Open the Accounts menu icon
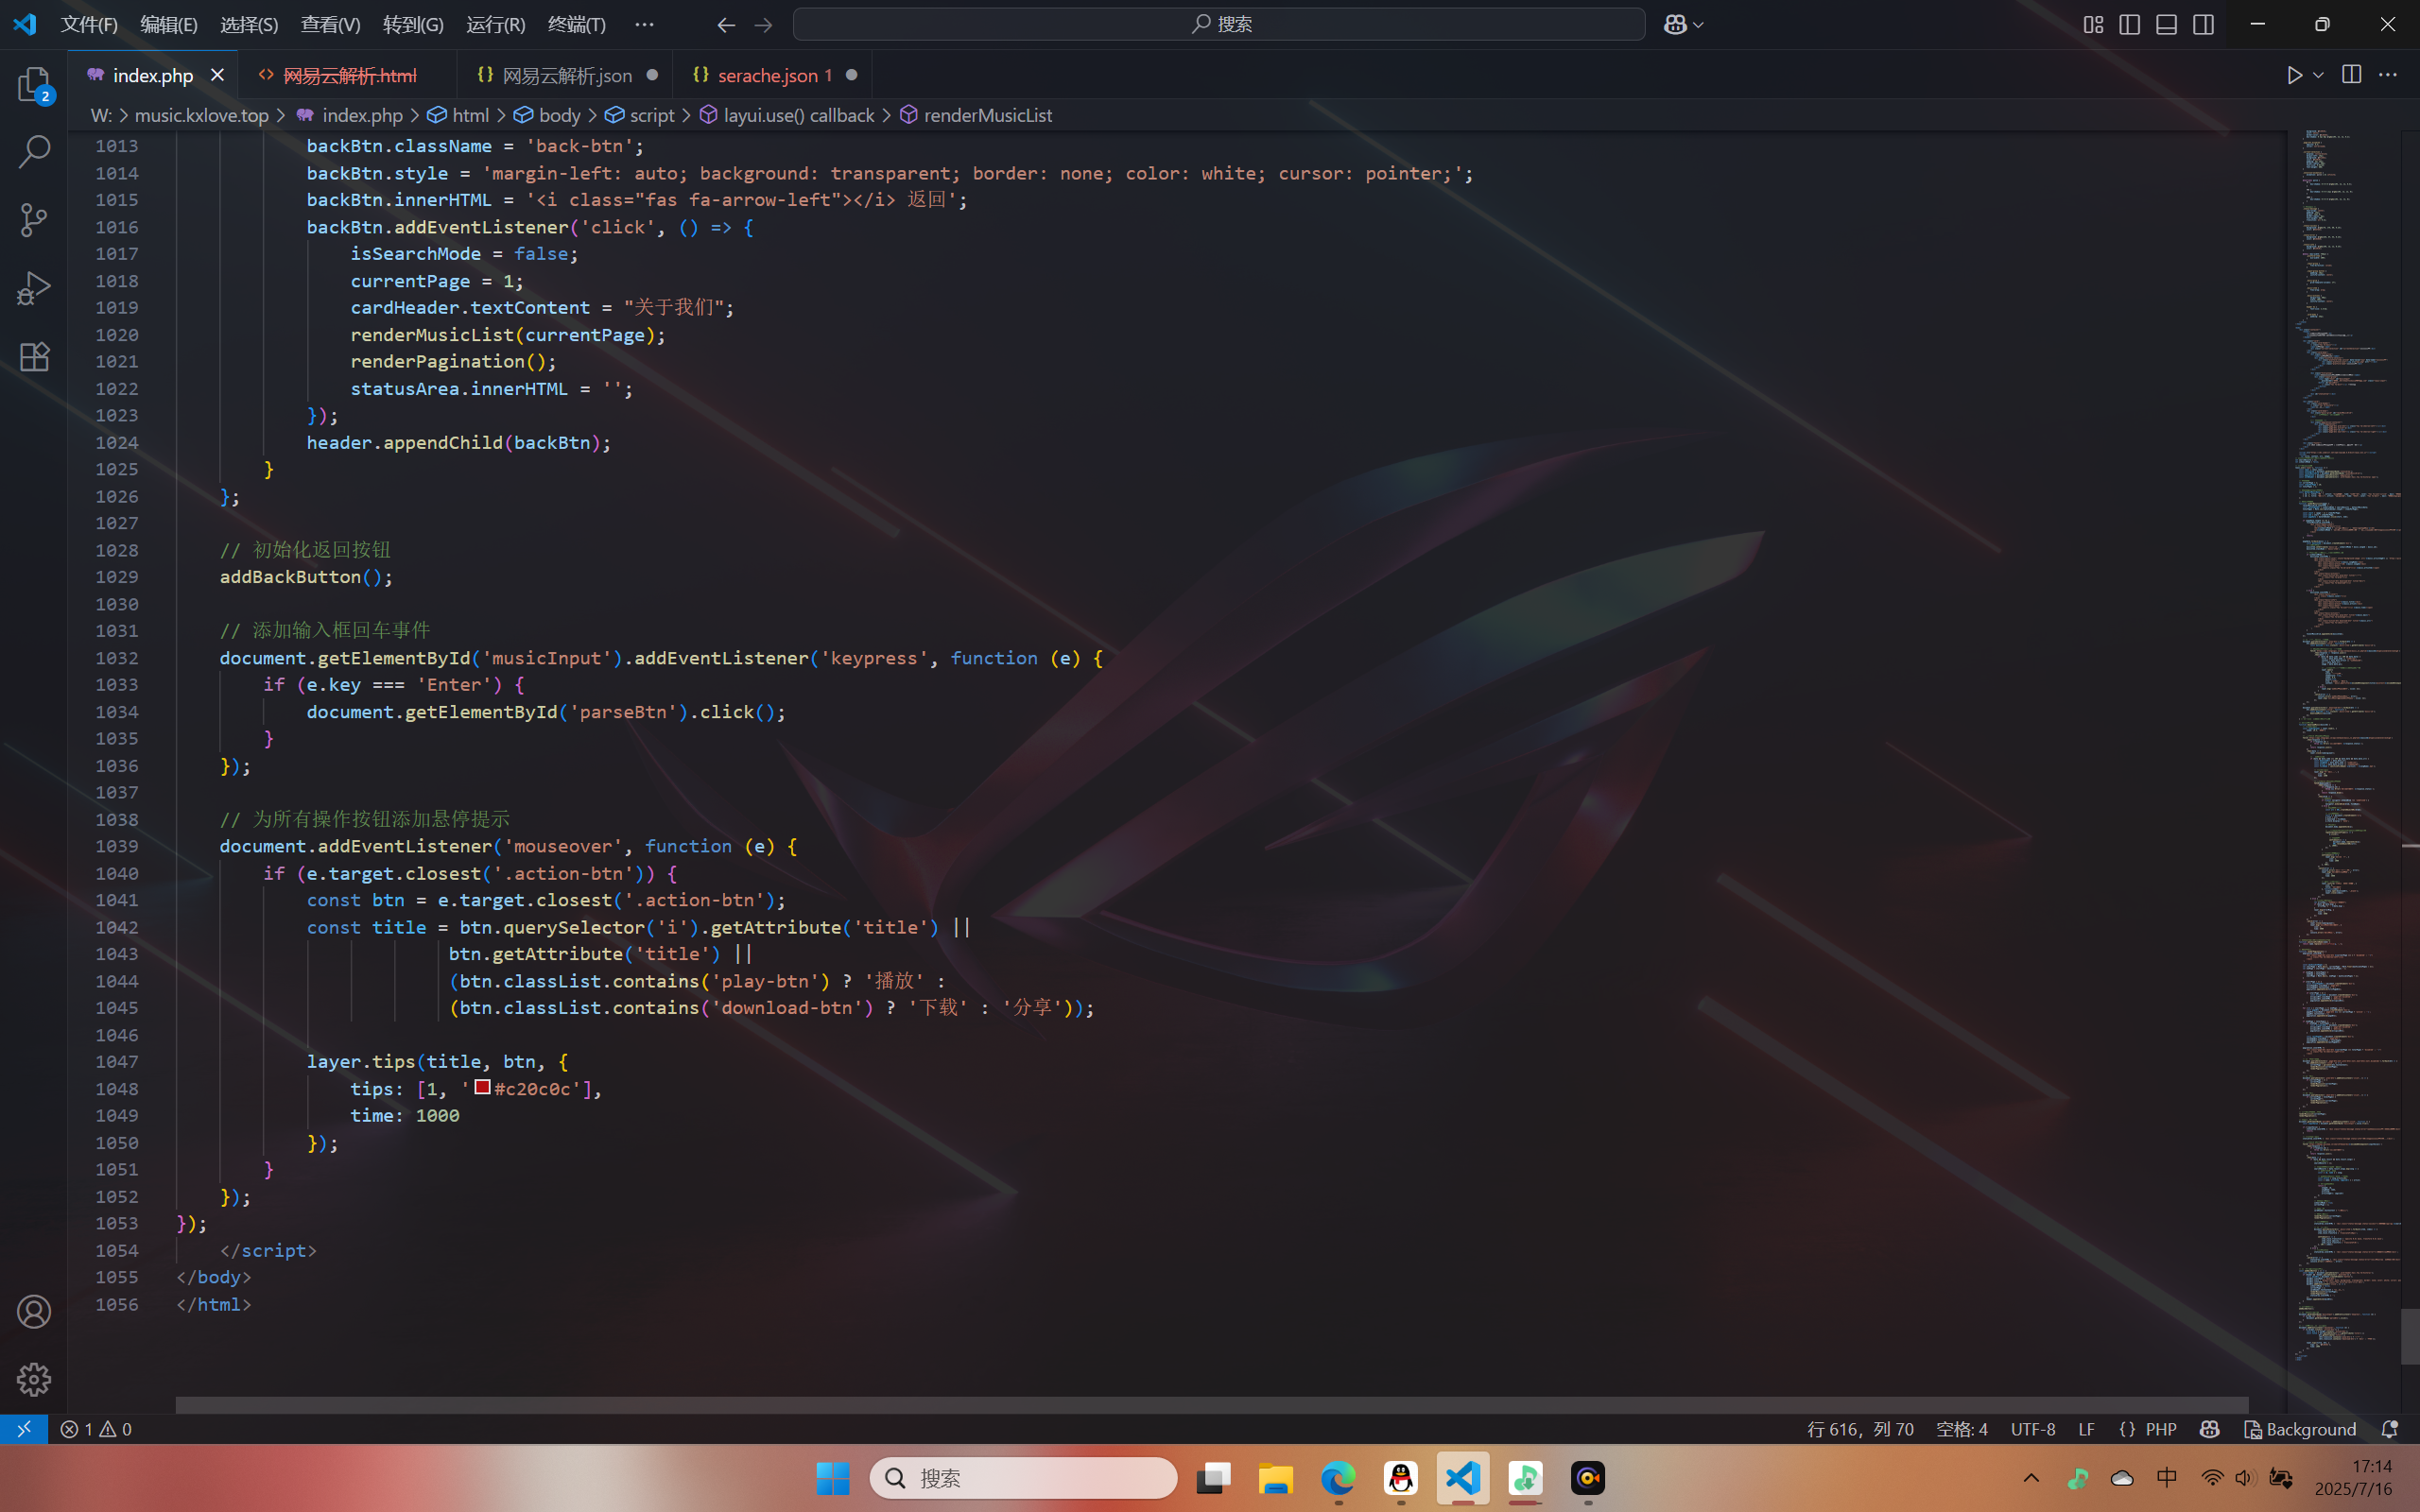The width and height of the screenshot is (2420, 1512). pyautogui.click(x=34, y=1311)
